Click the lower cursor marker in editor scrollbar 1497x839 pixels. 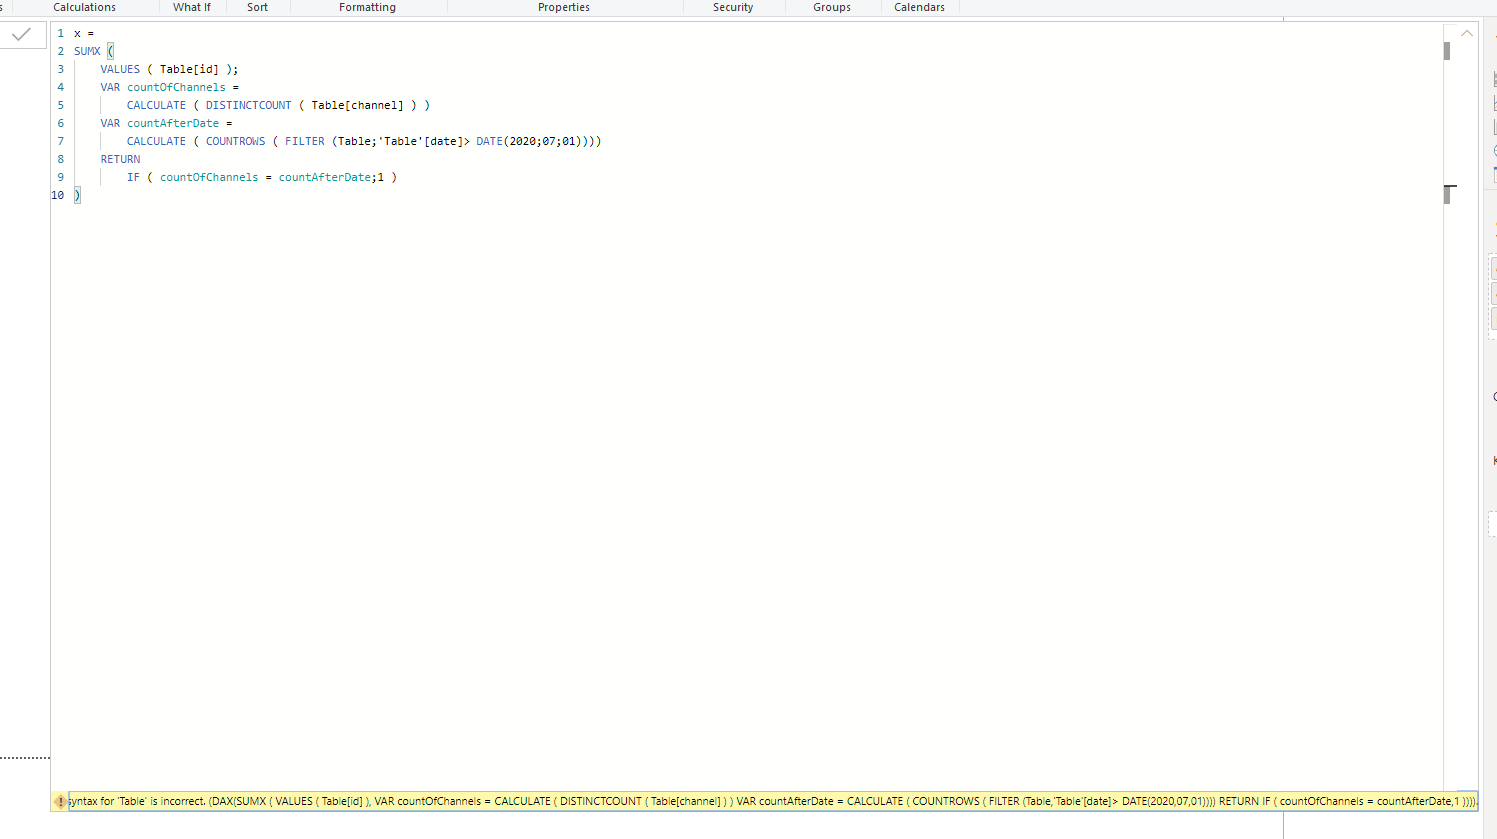(x=1447, y=194)
